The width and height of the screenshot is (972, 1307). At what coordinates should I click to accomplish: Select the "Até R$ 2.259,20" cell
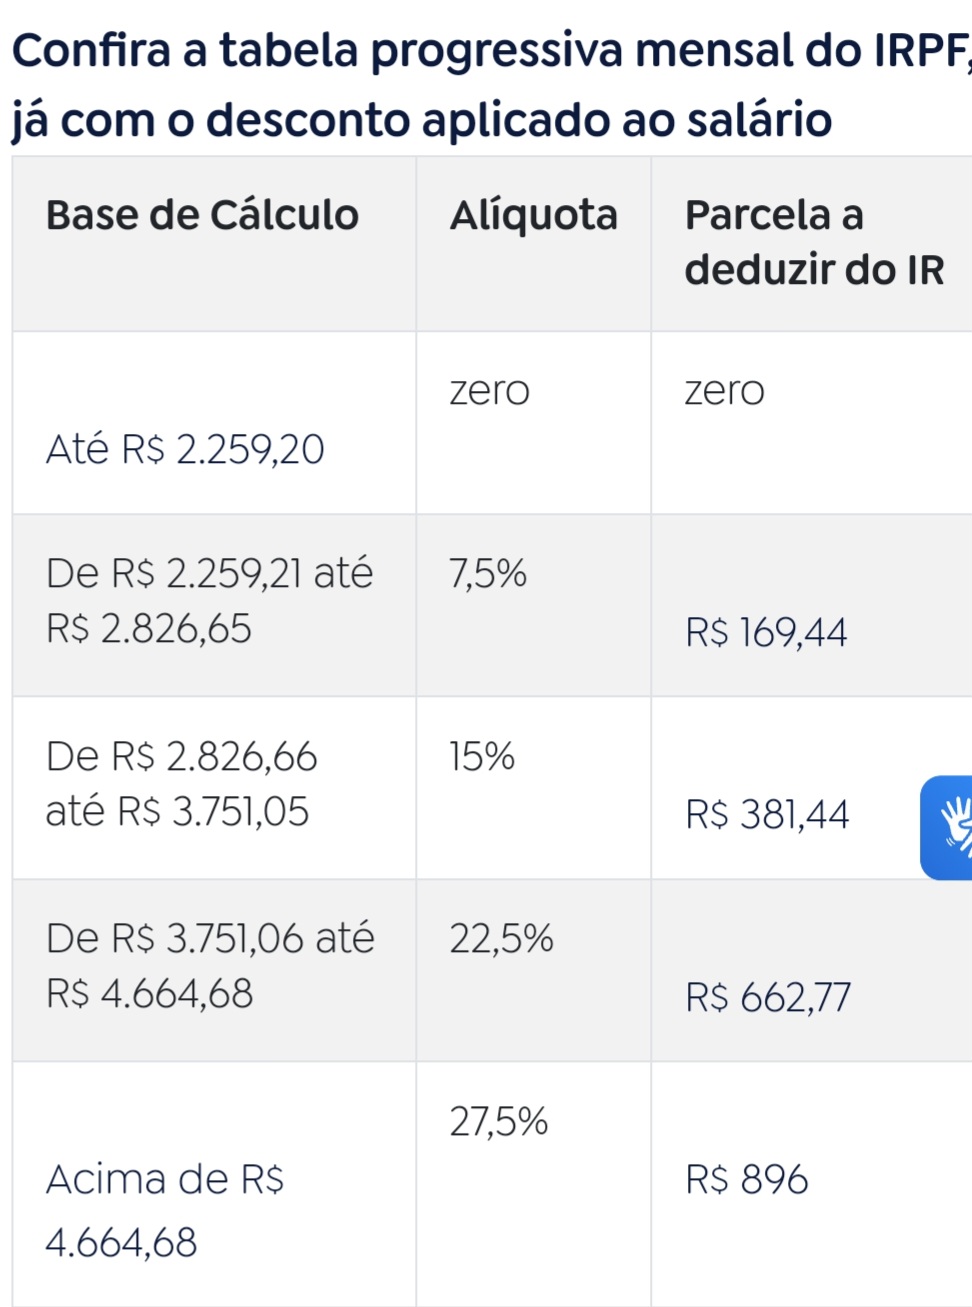coord(185,450)
